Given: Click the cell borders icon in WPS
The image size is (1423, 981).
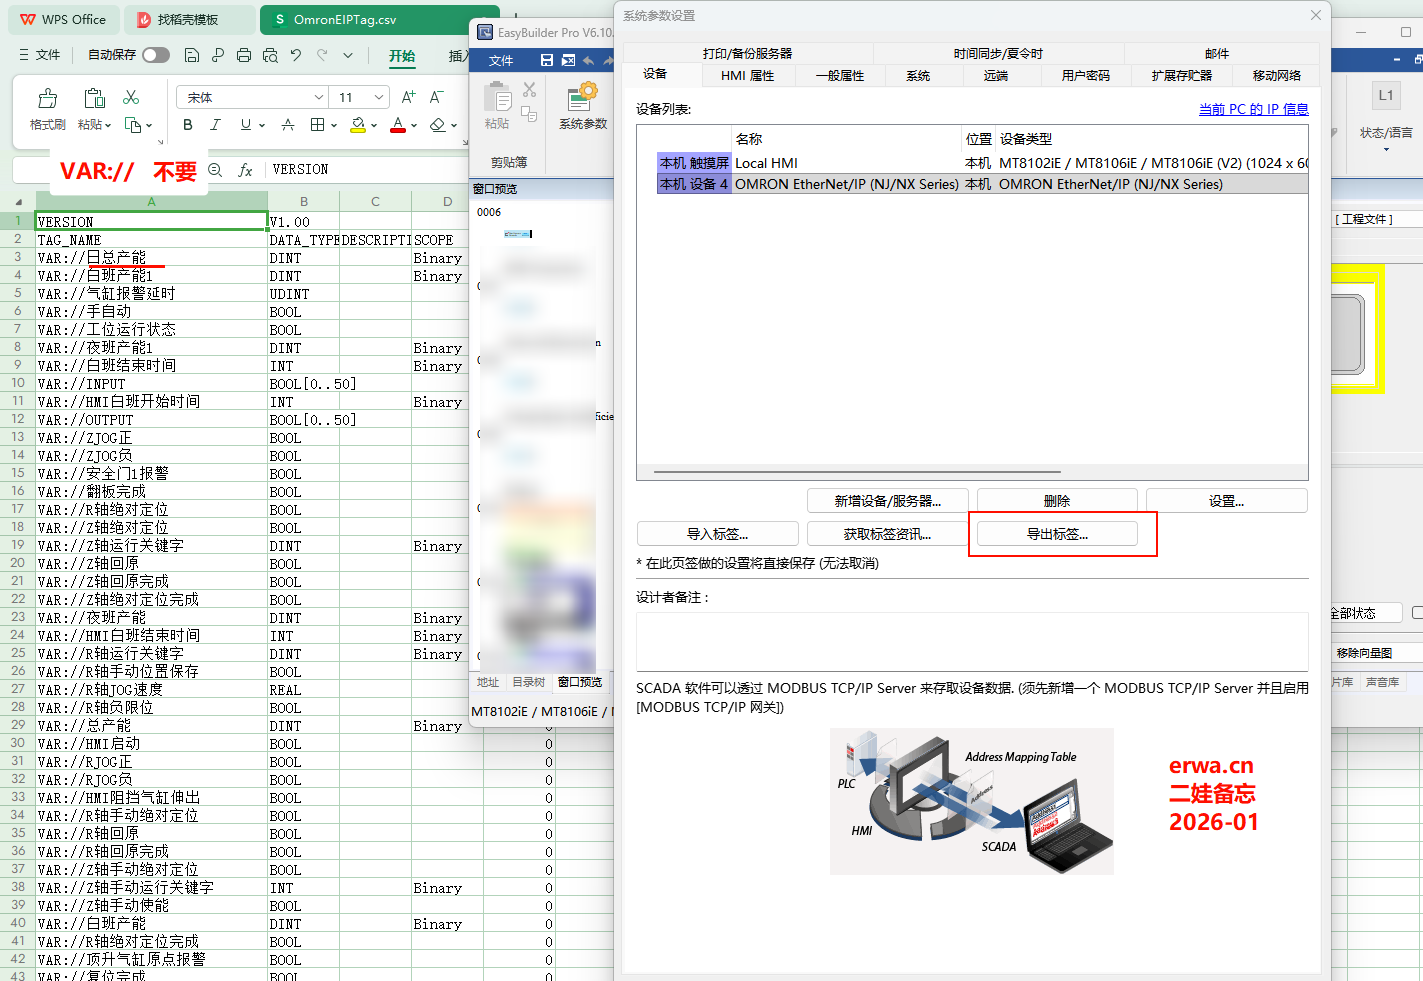Looking at the screenshot, I should click(x=317, y=125).
